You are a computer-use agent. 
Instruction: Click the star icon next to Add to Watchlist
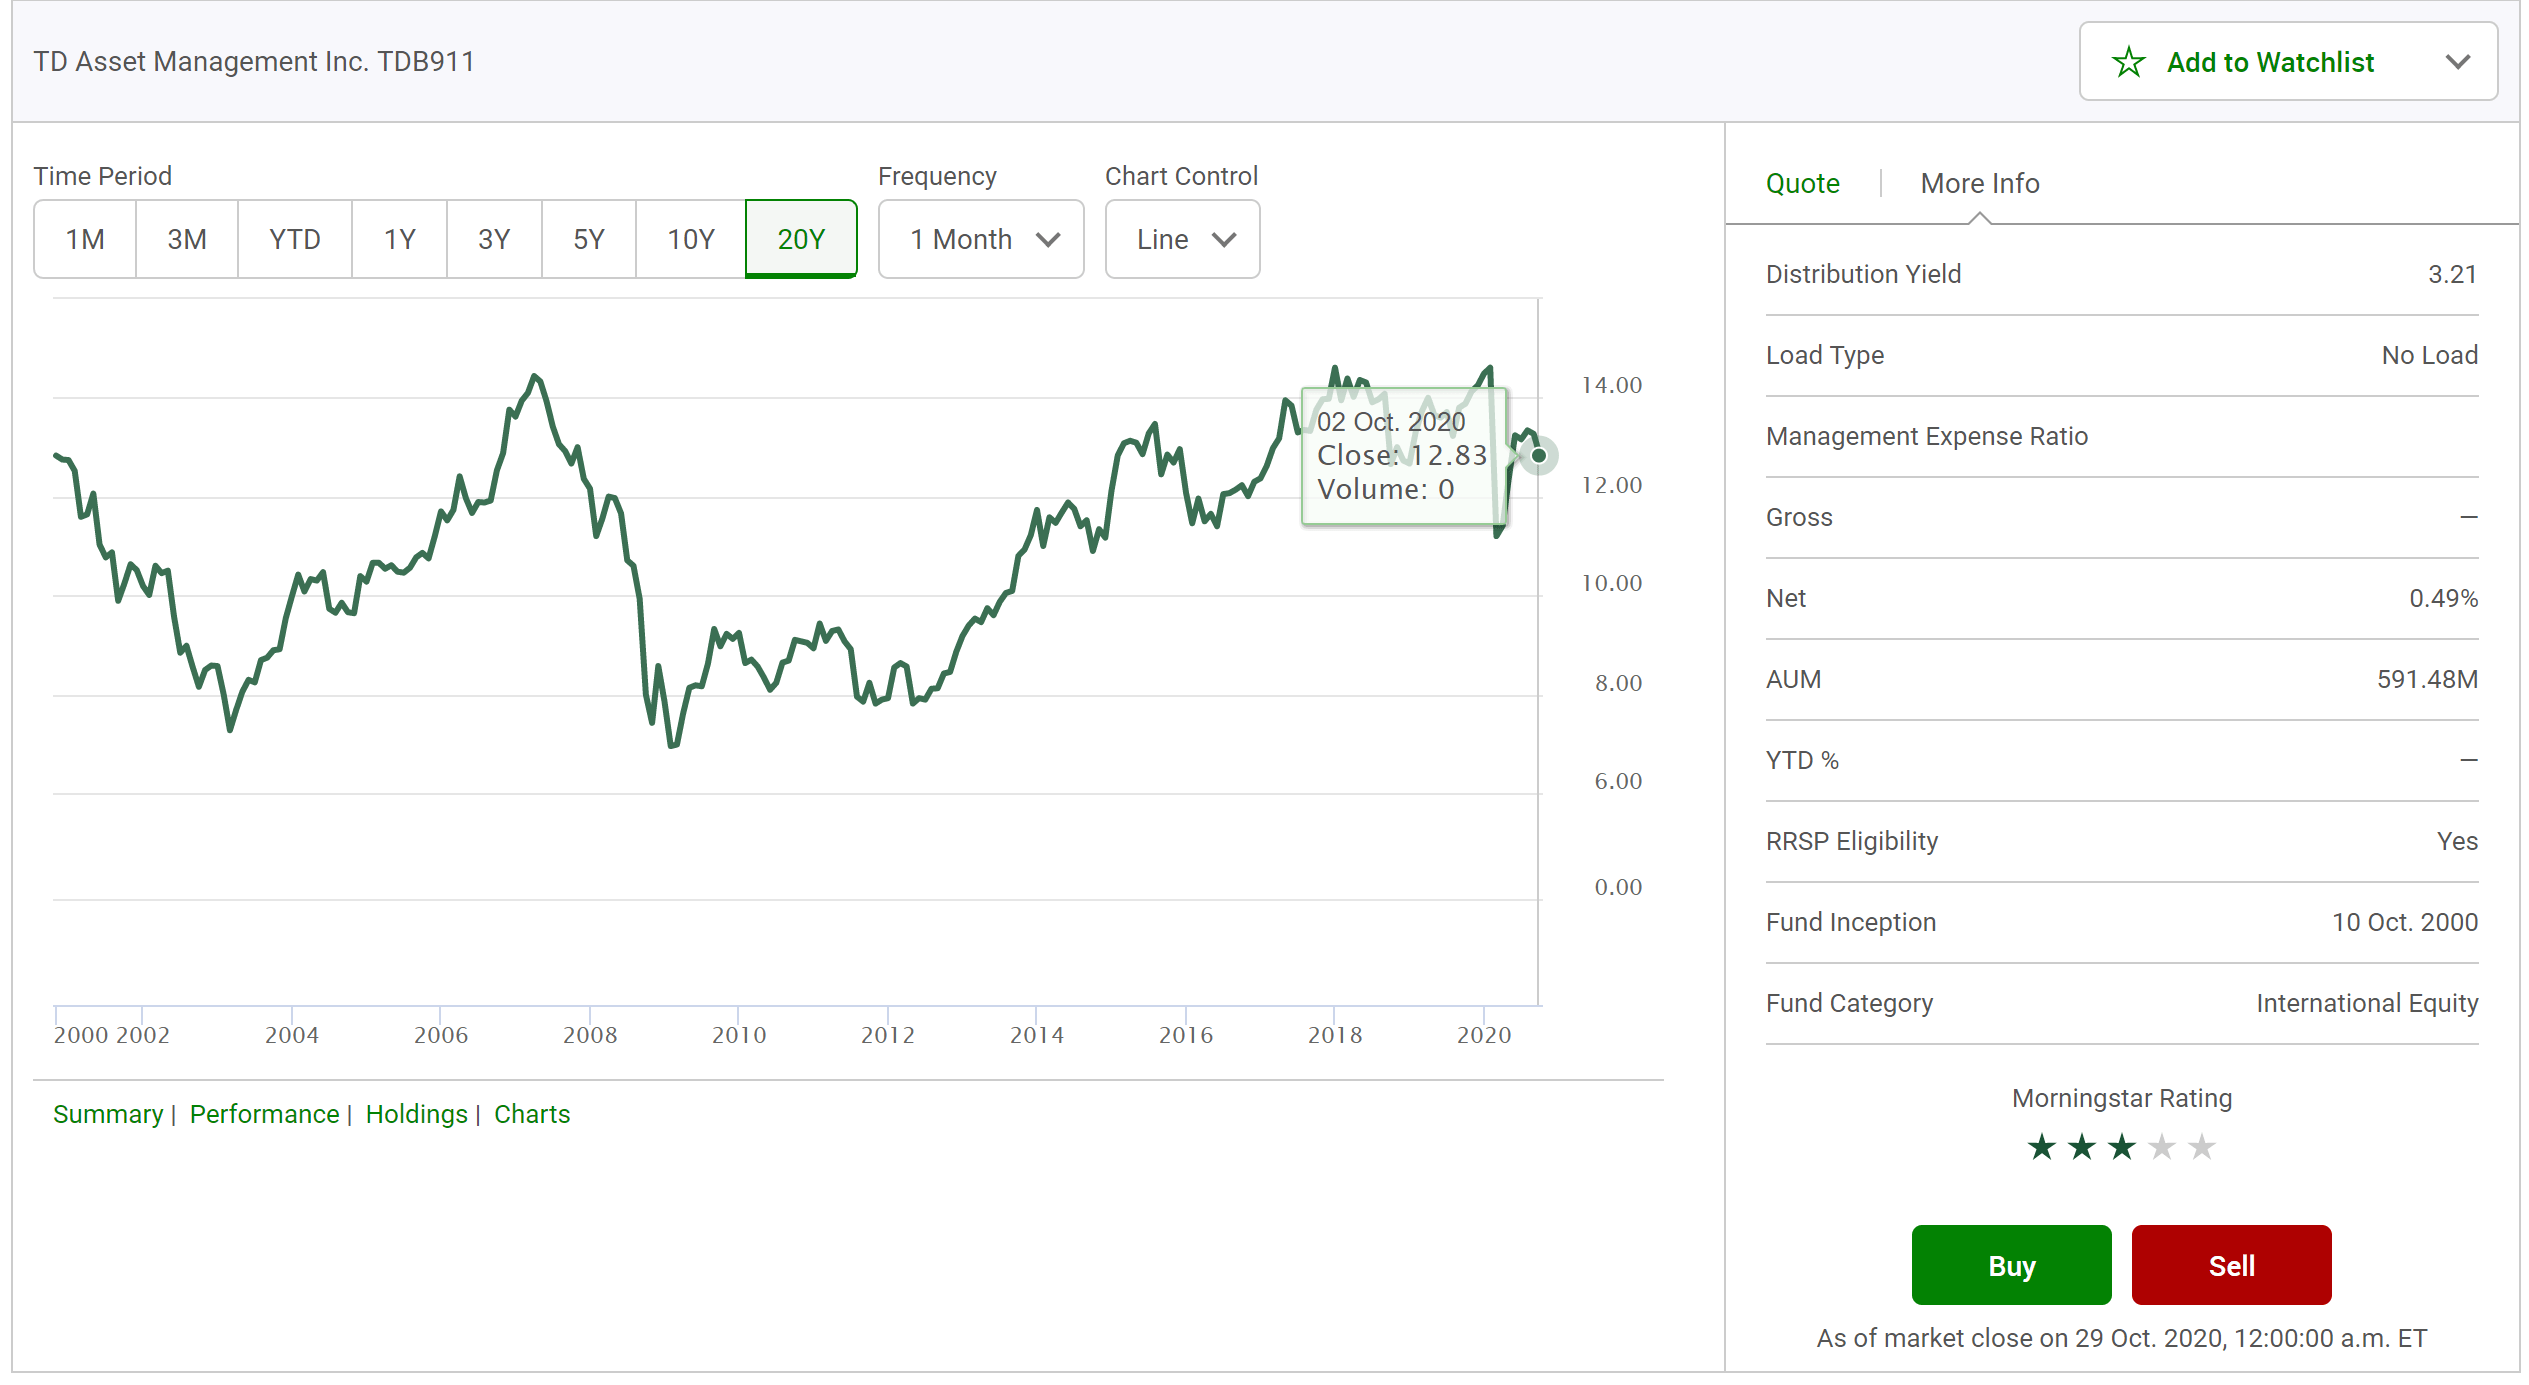pyautogui.click(x=2128, y=62)
